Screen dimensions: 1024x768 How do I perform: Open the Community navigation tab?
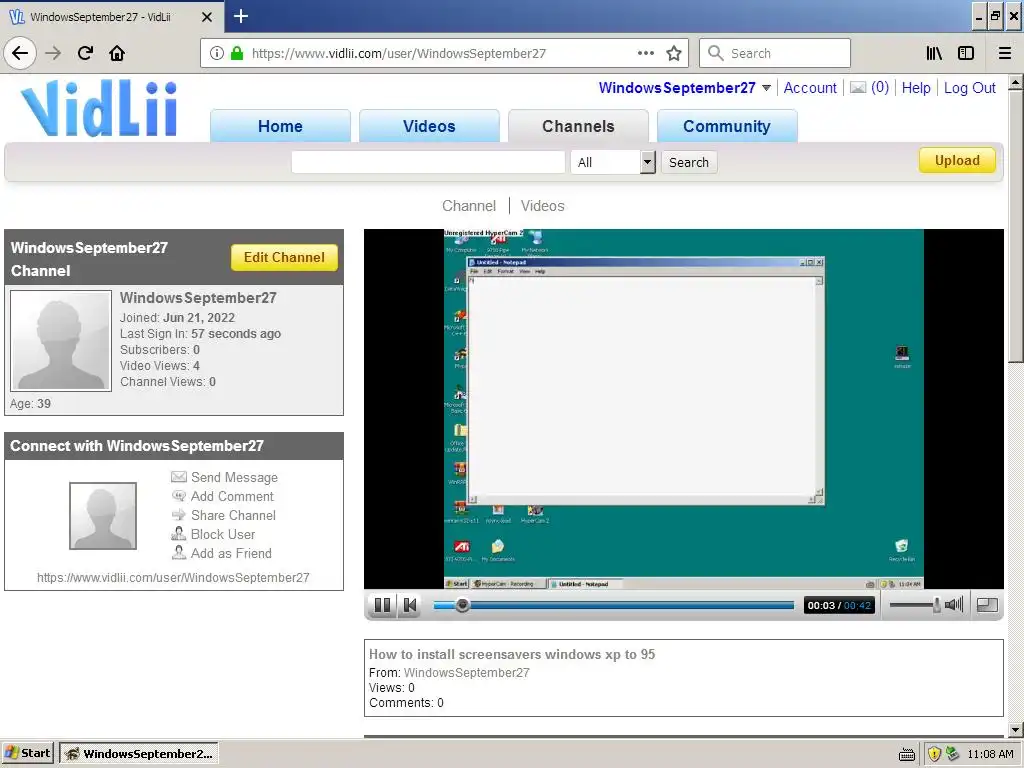point(727,126)
